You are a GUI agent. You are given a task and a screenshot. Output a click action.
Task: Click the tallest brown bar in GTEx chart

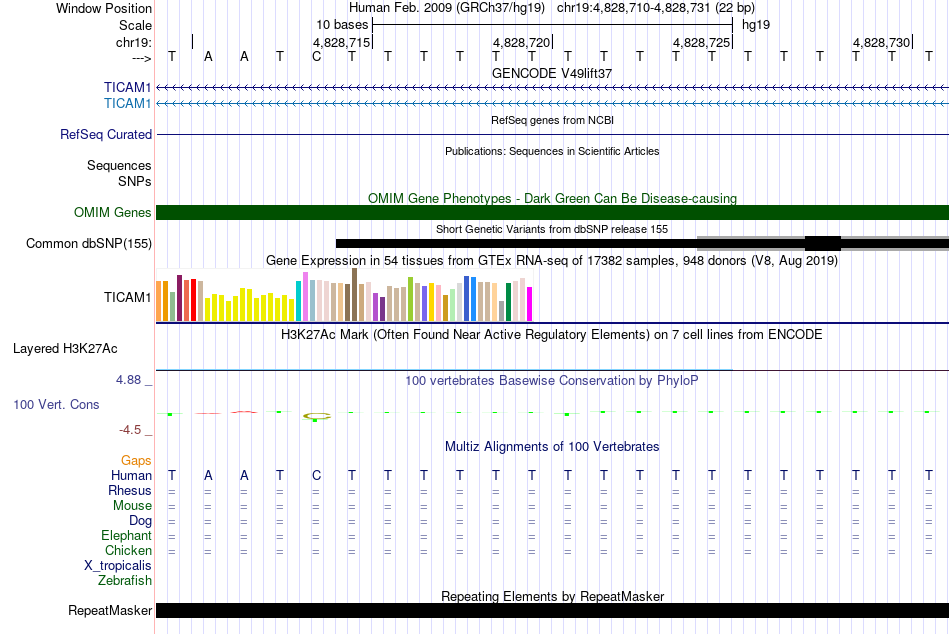click(x=354, y=295)
